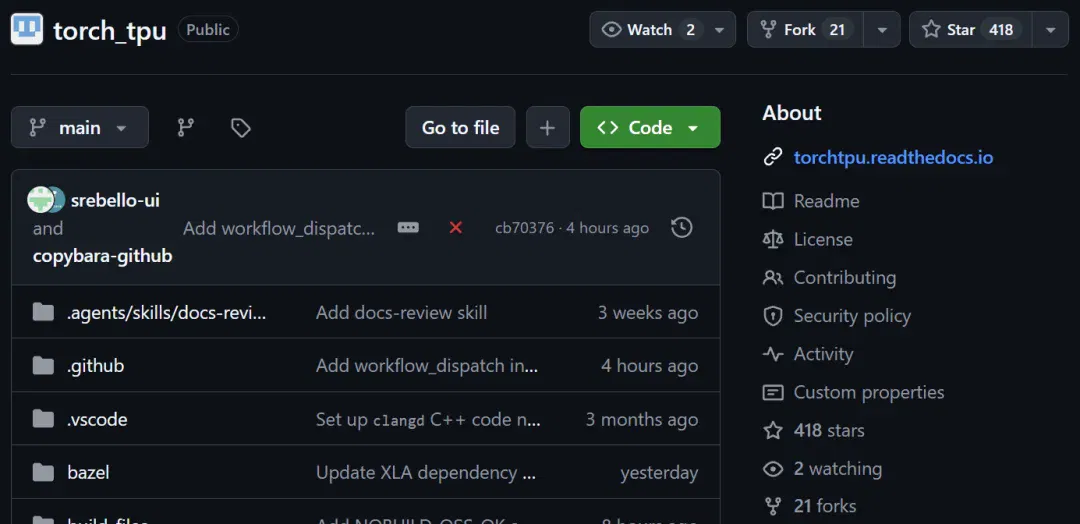Click the pulse icon next to Activity
1080x524 pixels.
[x=773, y=354]
